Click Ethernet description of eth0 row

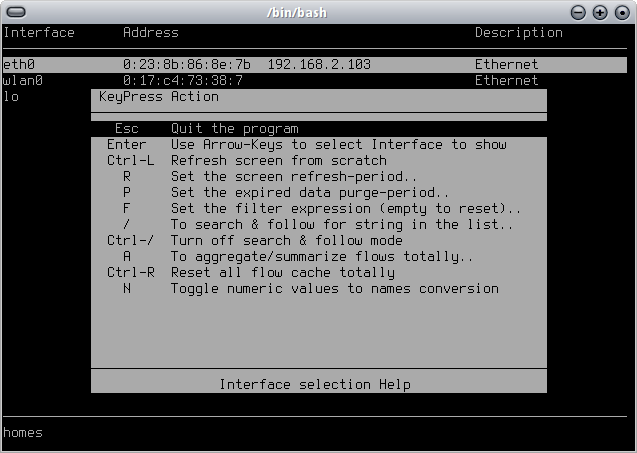pos(507,65)
